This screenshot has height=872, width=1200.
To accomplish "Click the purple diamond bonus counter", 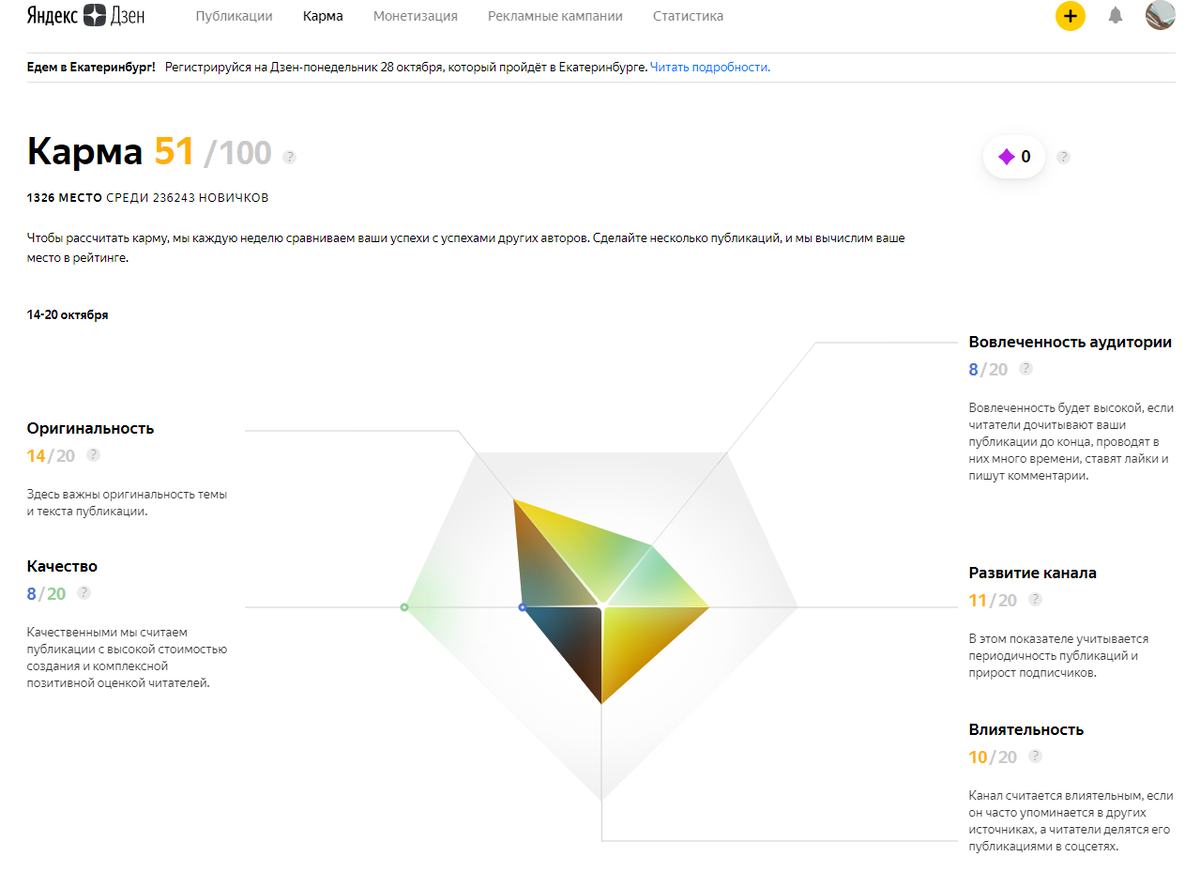I will tap(1014, 157).
